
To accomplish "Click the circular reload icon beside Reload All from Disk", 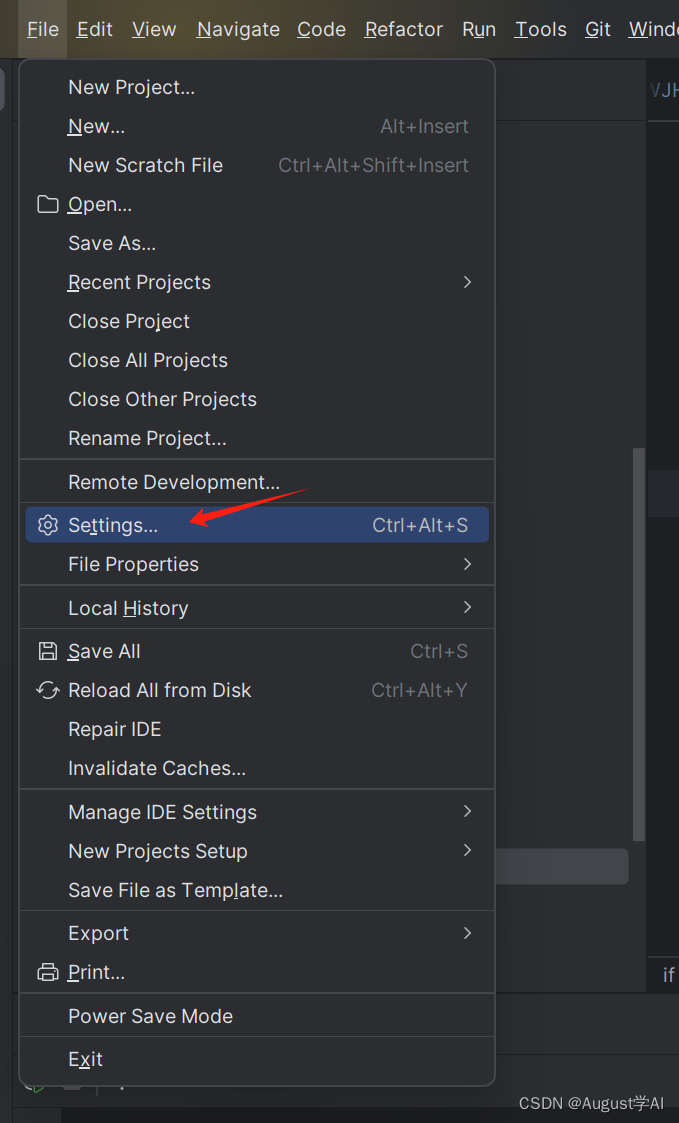I will (x=47, y=690).
